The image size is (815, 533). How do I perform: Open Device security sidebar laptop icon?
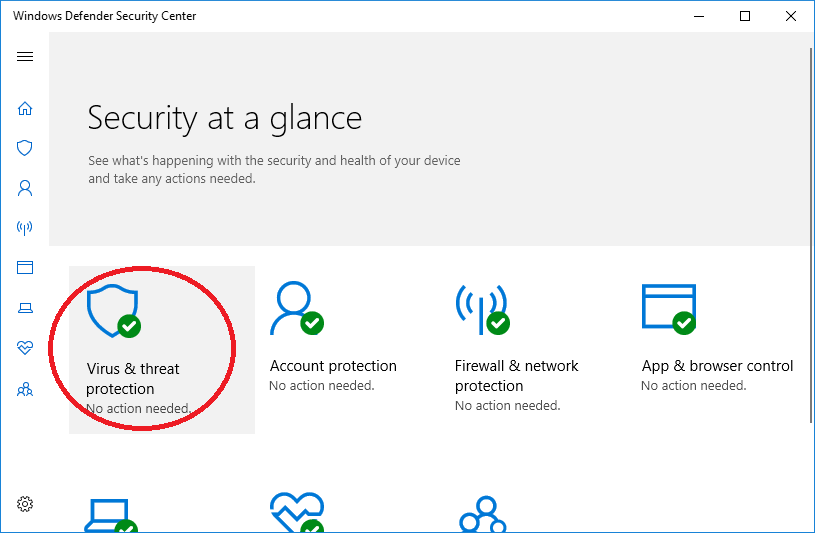point(25,308)
